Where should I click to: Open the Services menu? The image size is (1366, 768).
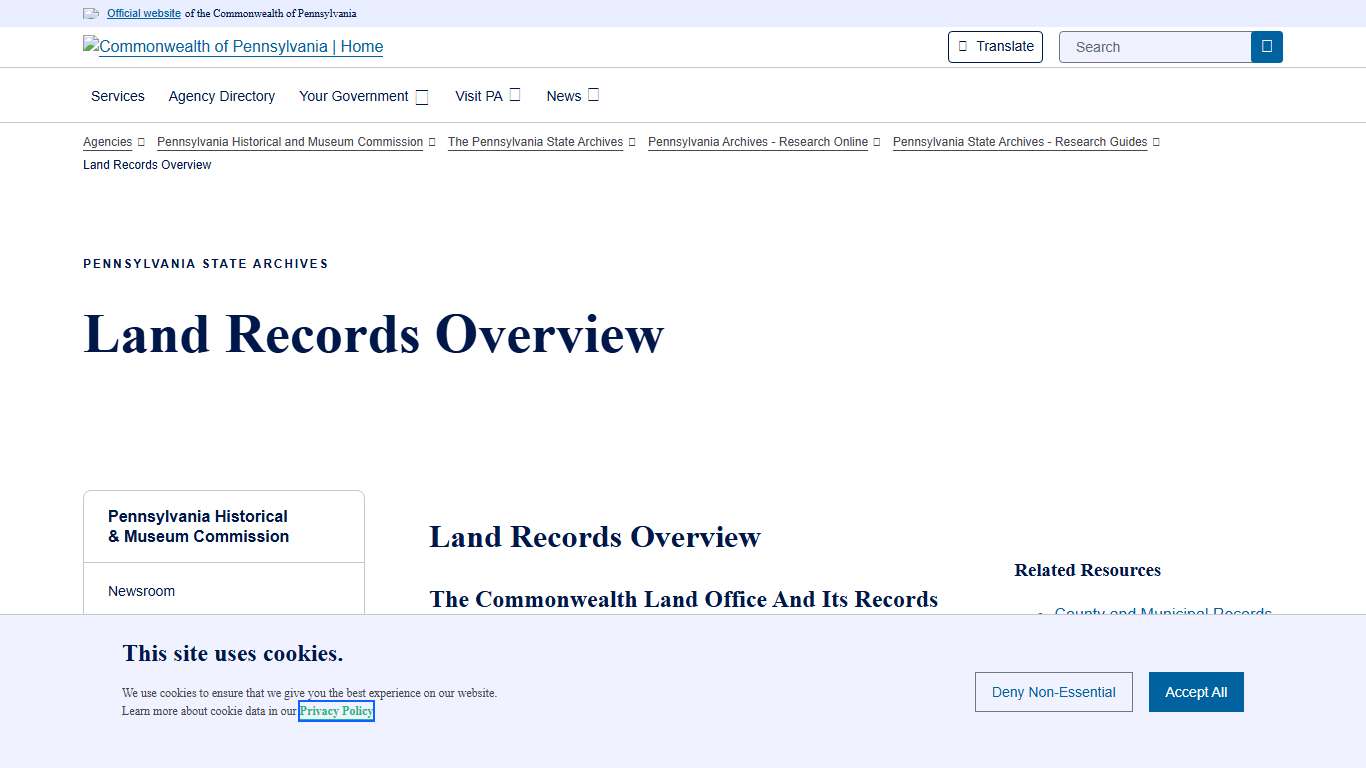point(117,96)
